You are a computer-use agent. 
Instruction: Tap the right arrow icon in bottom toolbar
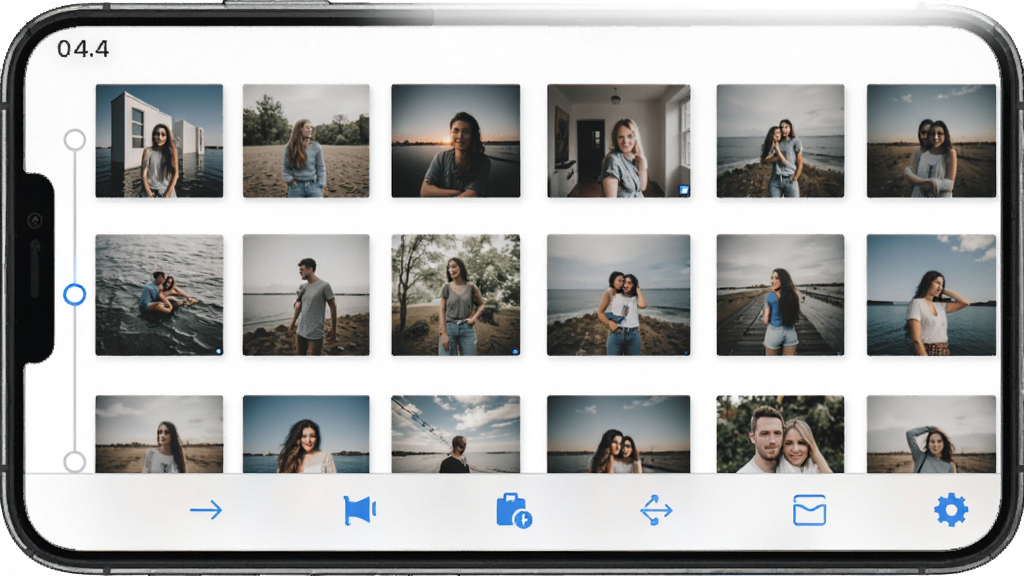point(206,510)
